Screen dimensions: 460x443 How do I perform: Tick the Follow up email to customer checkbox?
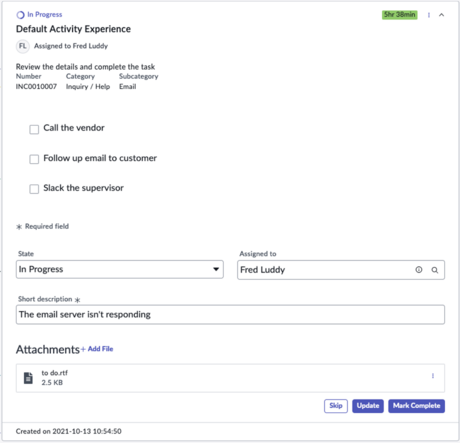coord(34,159)
